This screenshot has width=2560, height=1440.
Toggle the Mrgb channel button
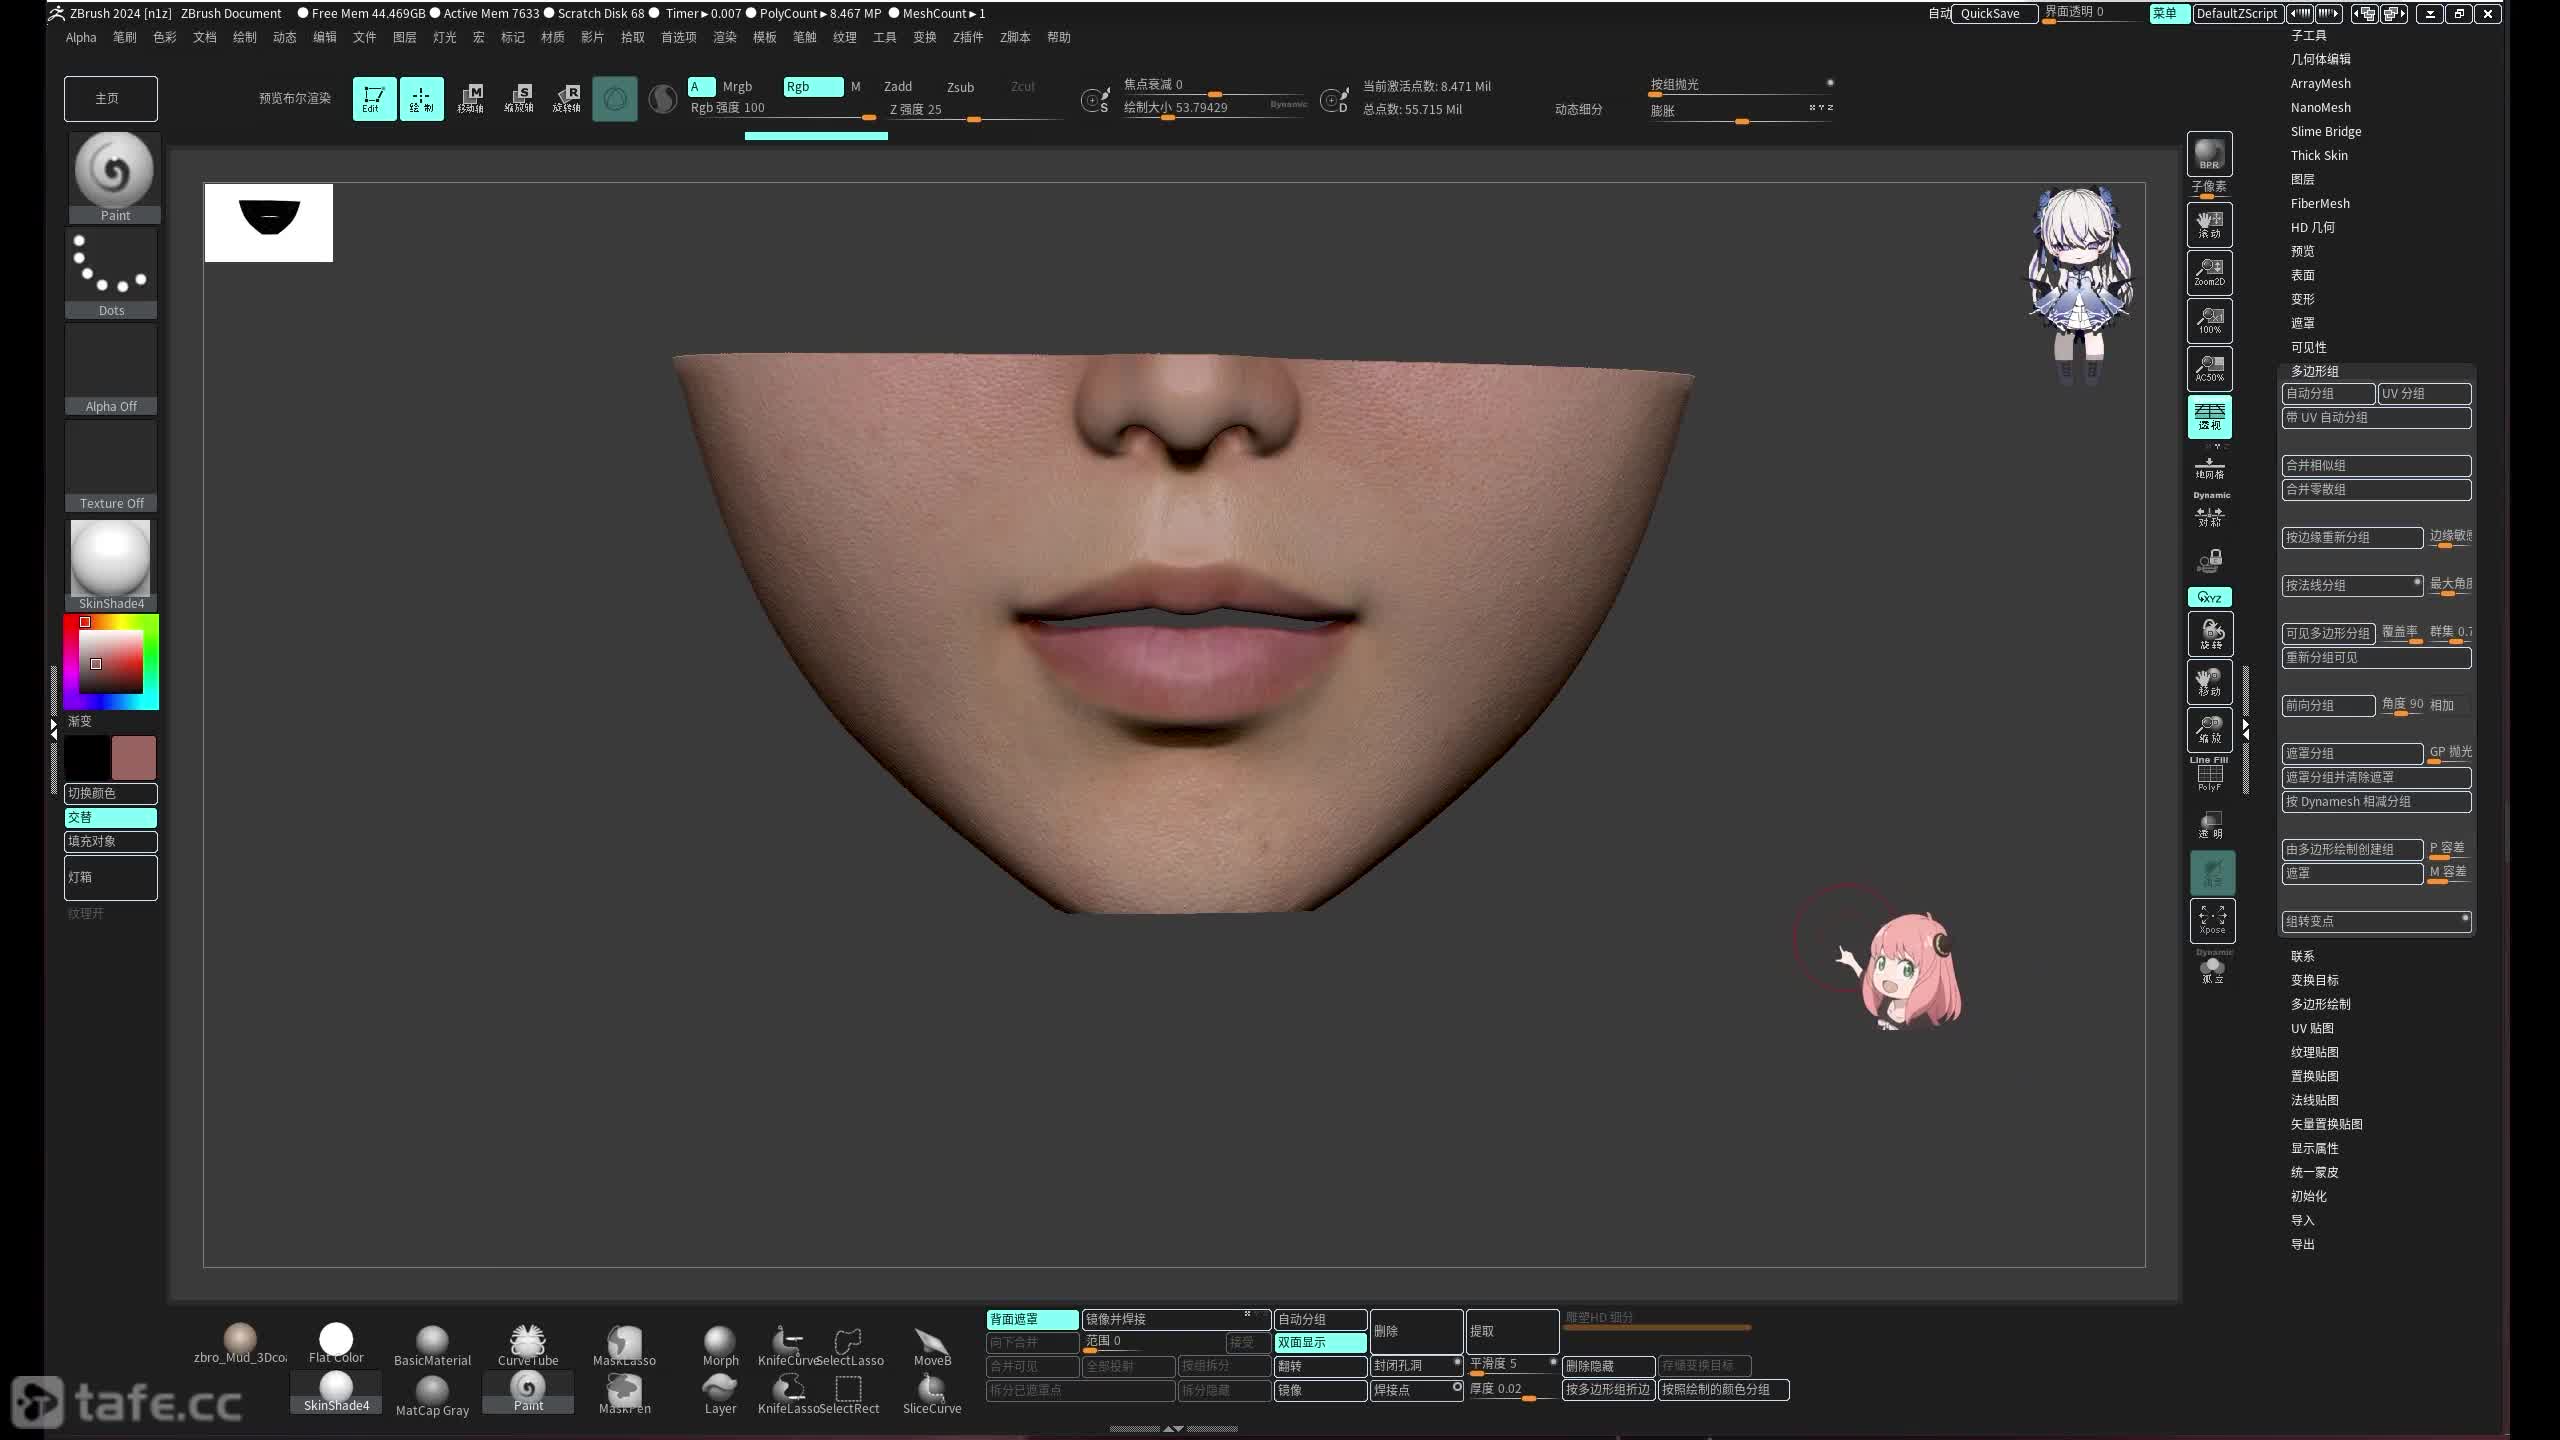tap(737, 87)
